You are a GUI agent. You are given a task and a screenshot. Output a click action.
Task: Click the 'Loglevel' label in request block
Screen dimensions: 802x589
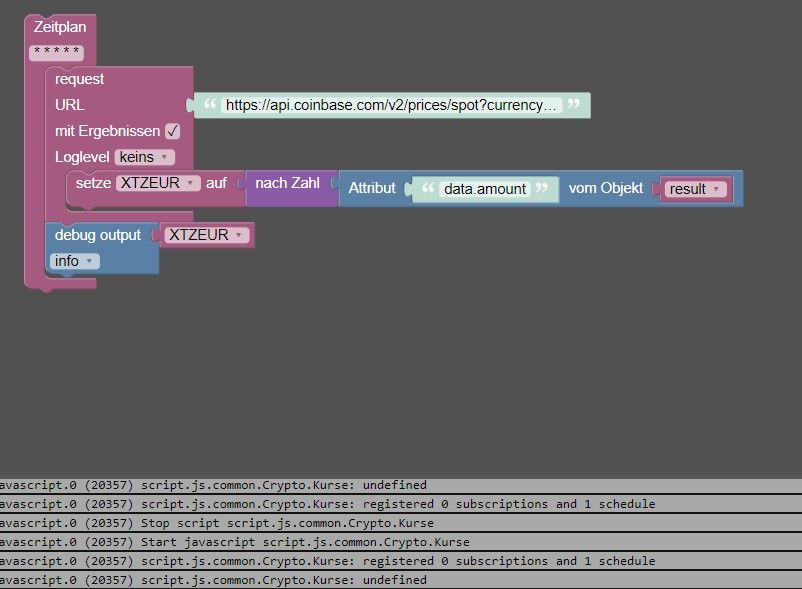pyautogui.click(x=82, y=157)
